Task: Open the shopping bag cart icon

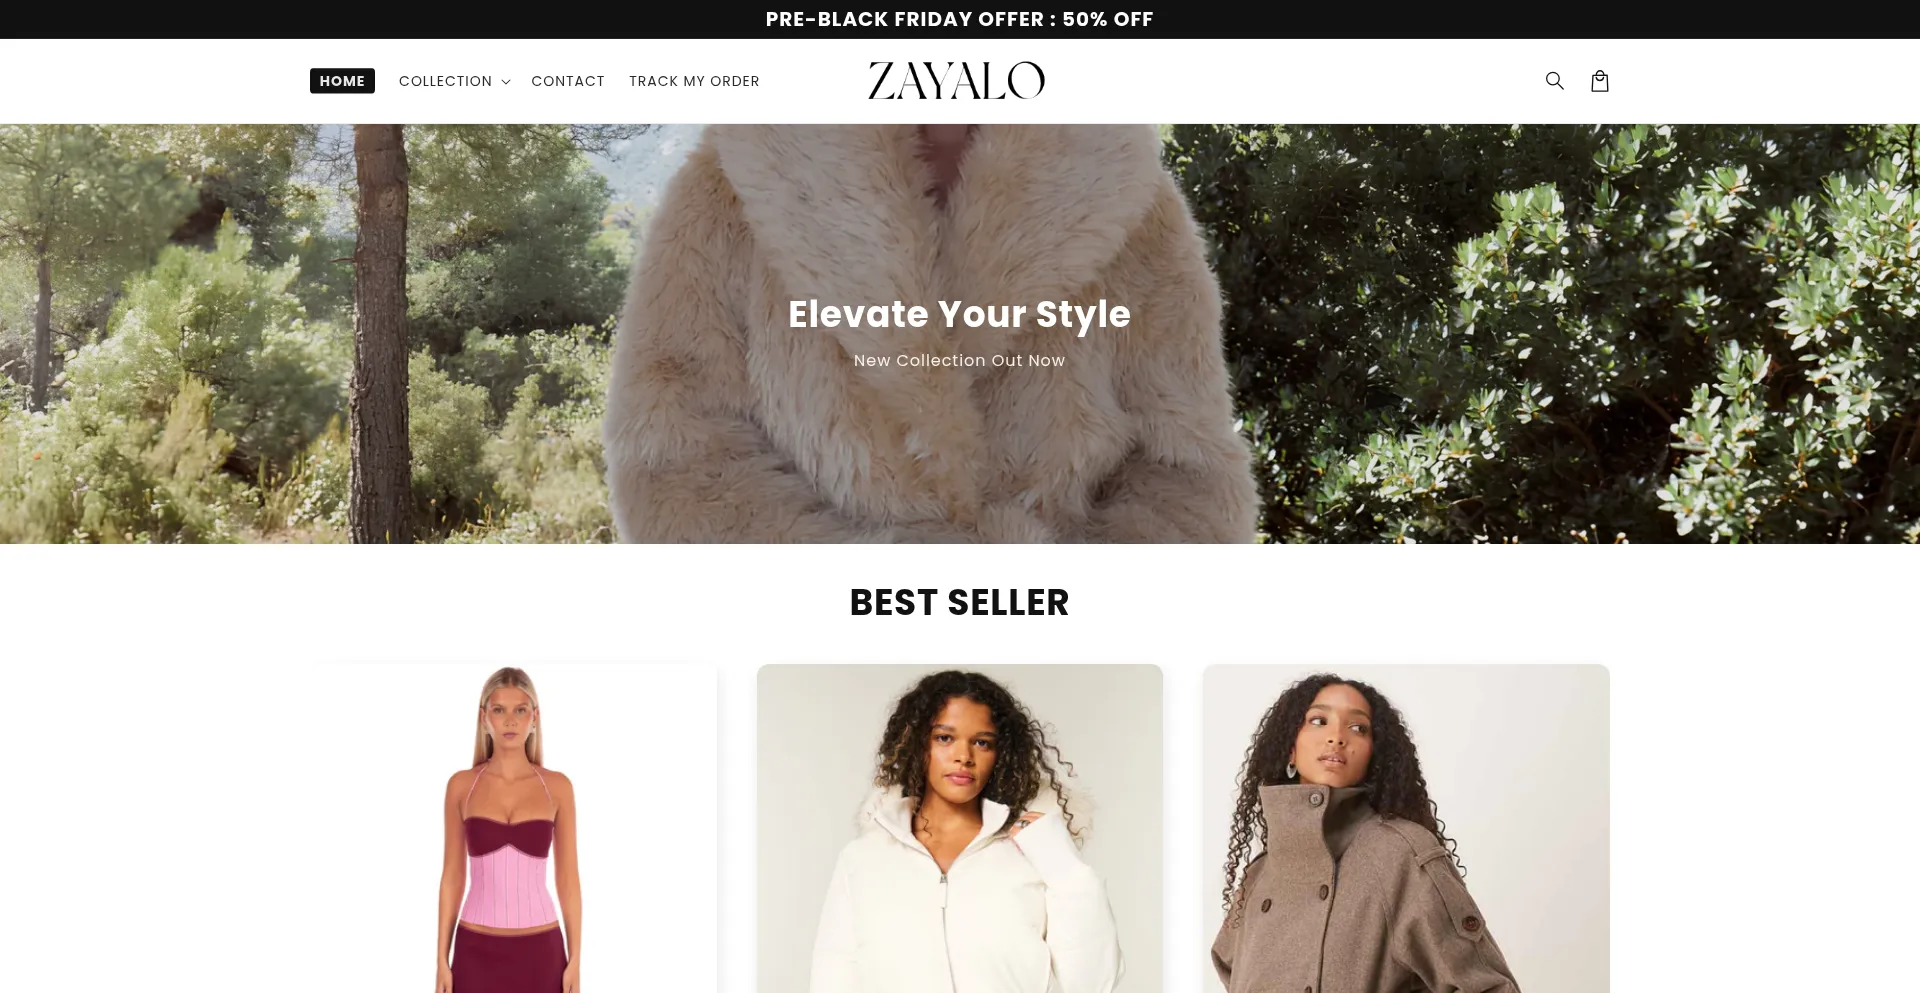Action: tap(1600, 81)
